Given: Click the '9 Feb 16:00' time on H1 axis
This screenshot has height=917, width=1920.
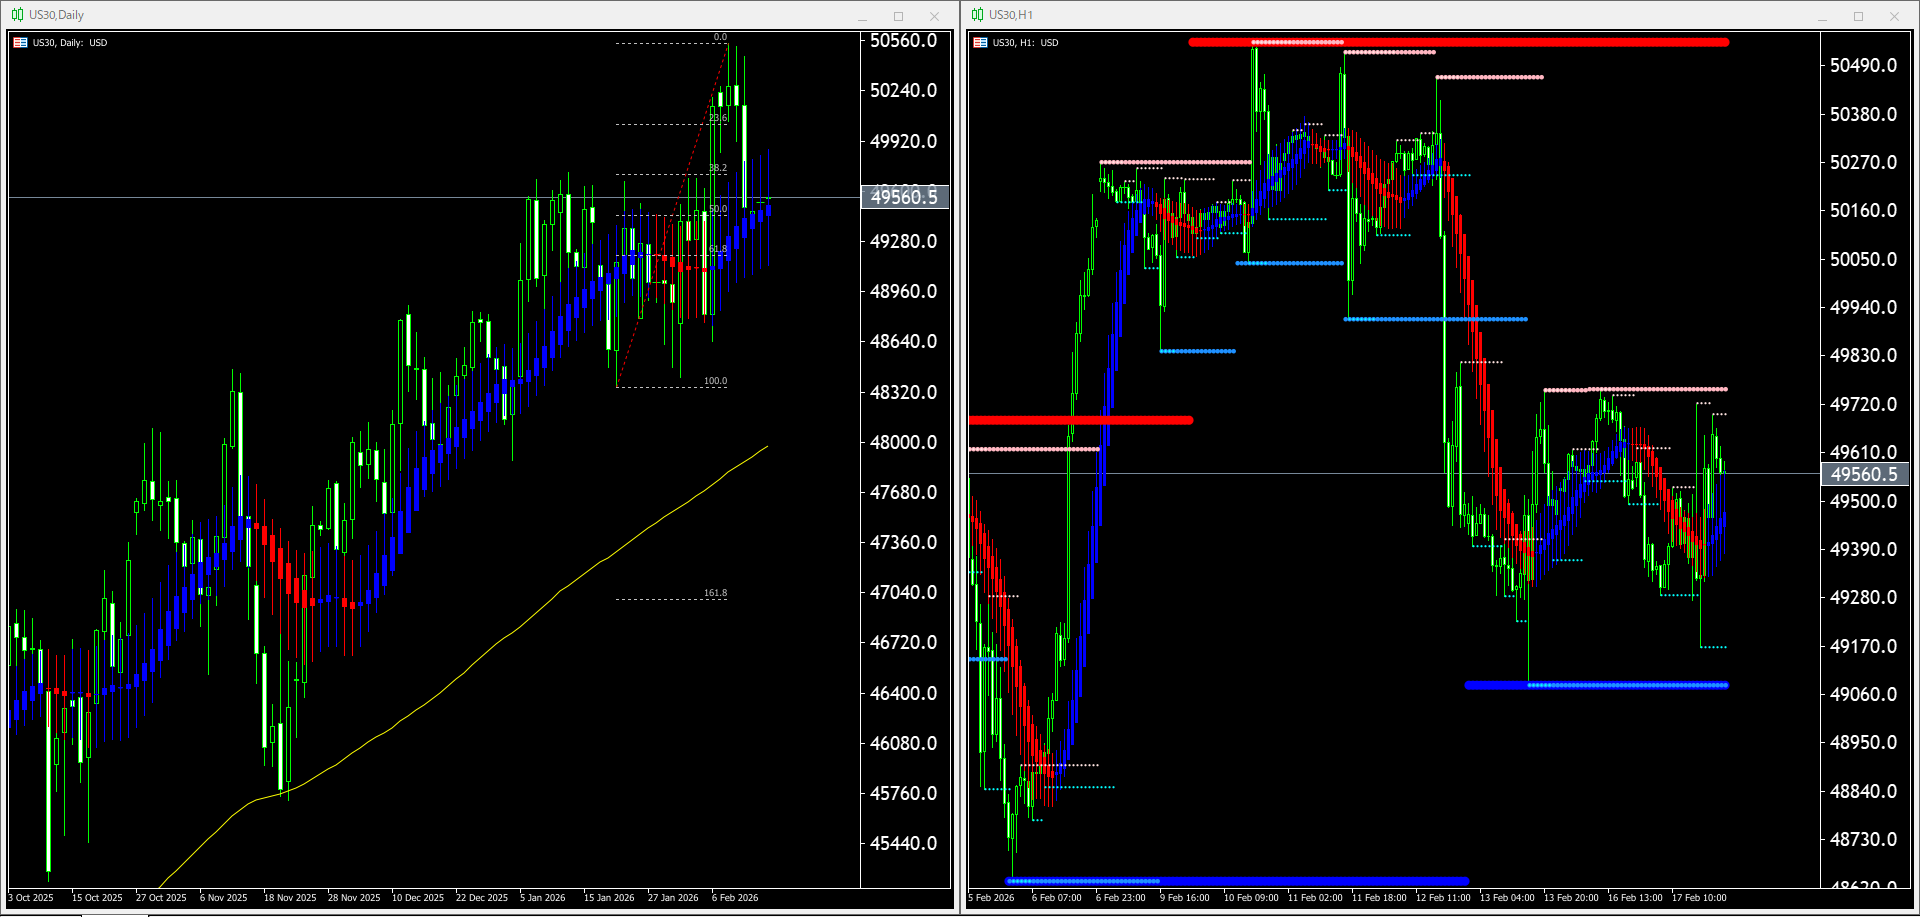Looking at the screenshot, I should coord(1185,898).
